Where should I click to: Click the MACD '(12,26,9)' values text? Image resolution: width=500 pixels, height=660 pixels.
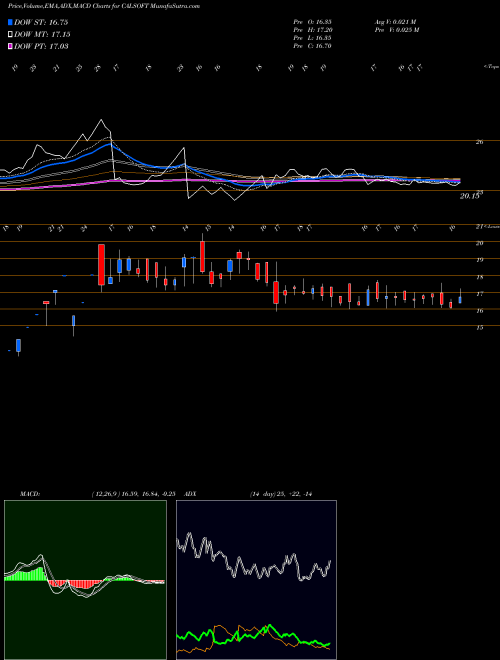133,494
